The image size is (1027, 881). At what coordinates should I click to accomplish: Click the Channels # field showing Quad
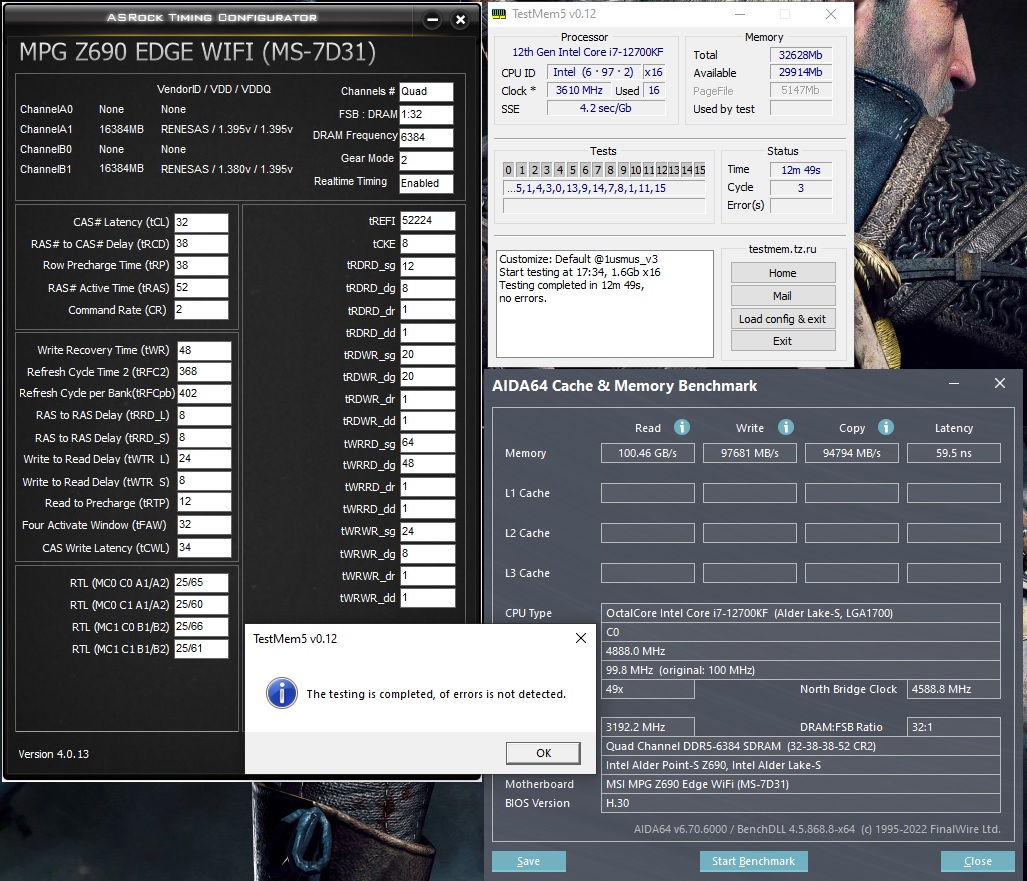[426, 92]
